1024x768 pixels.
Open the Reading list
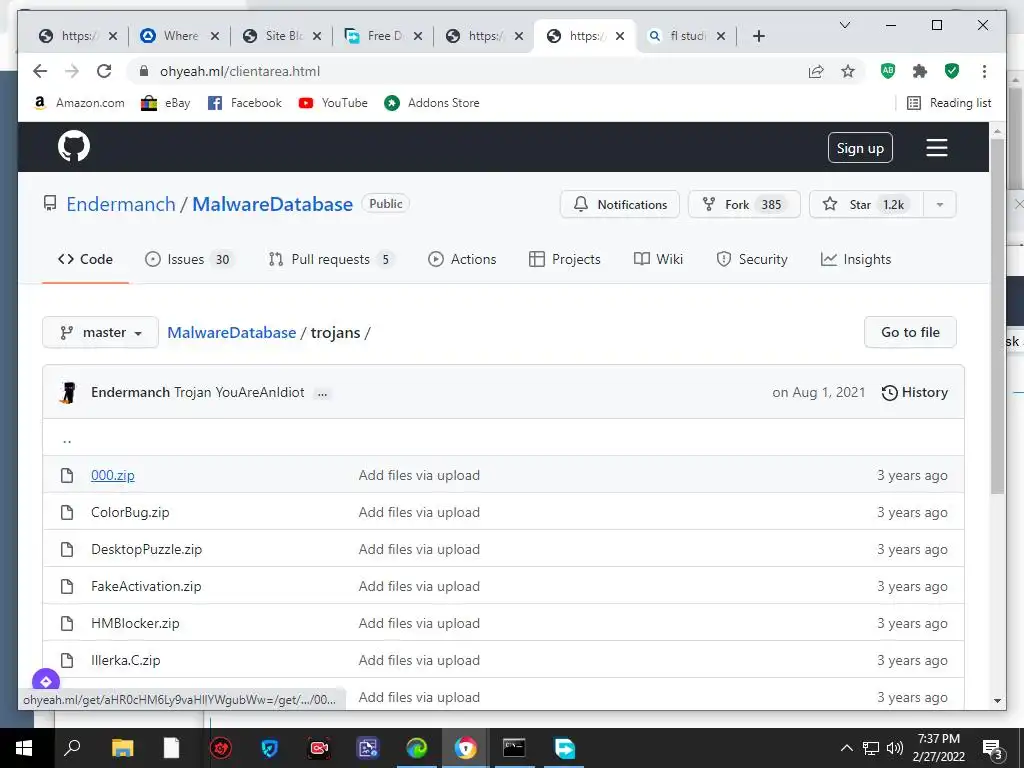click(x=950, y=103)
